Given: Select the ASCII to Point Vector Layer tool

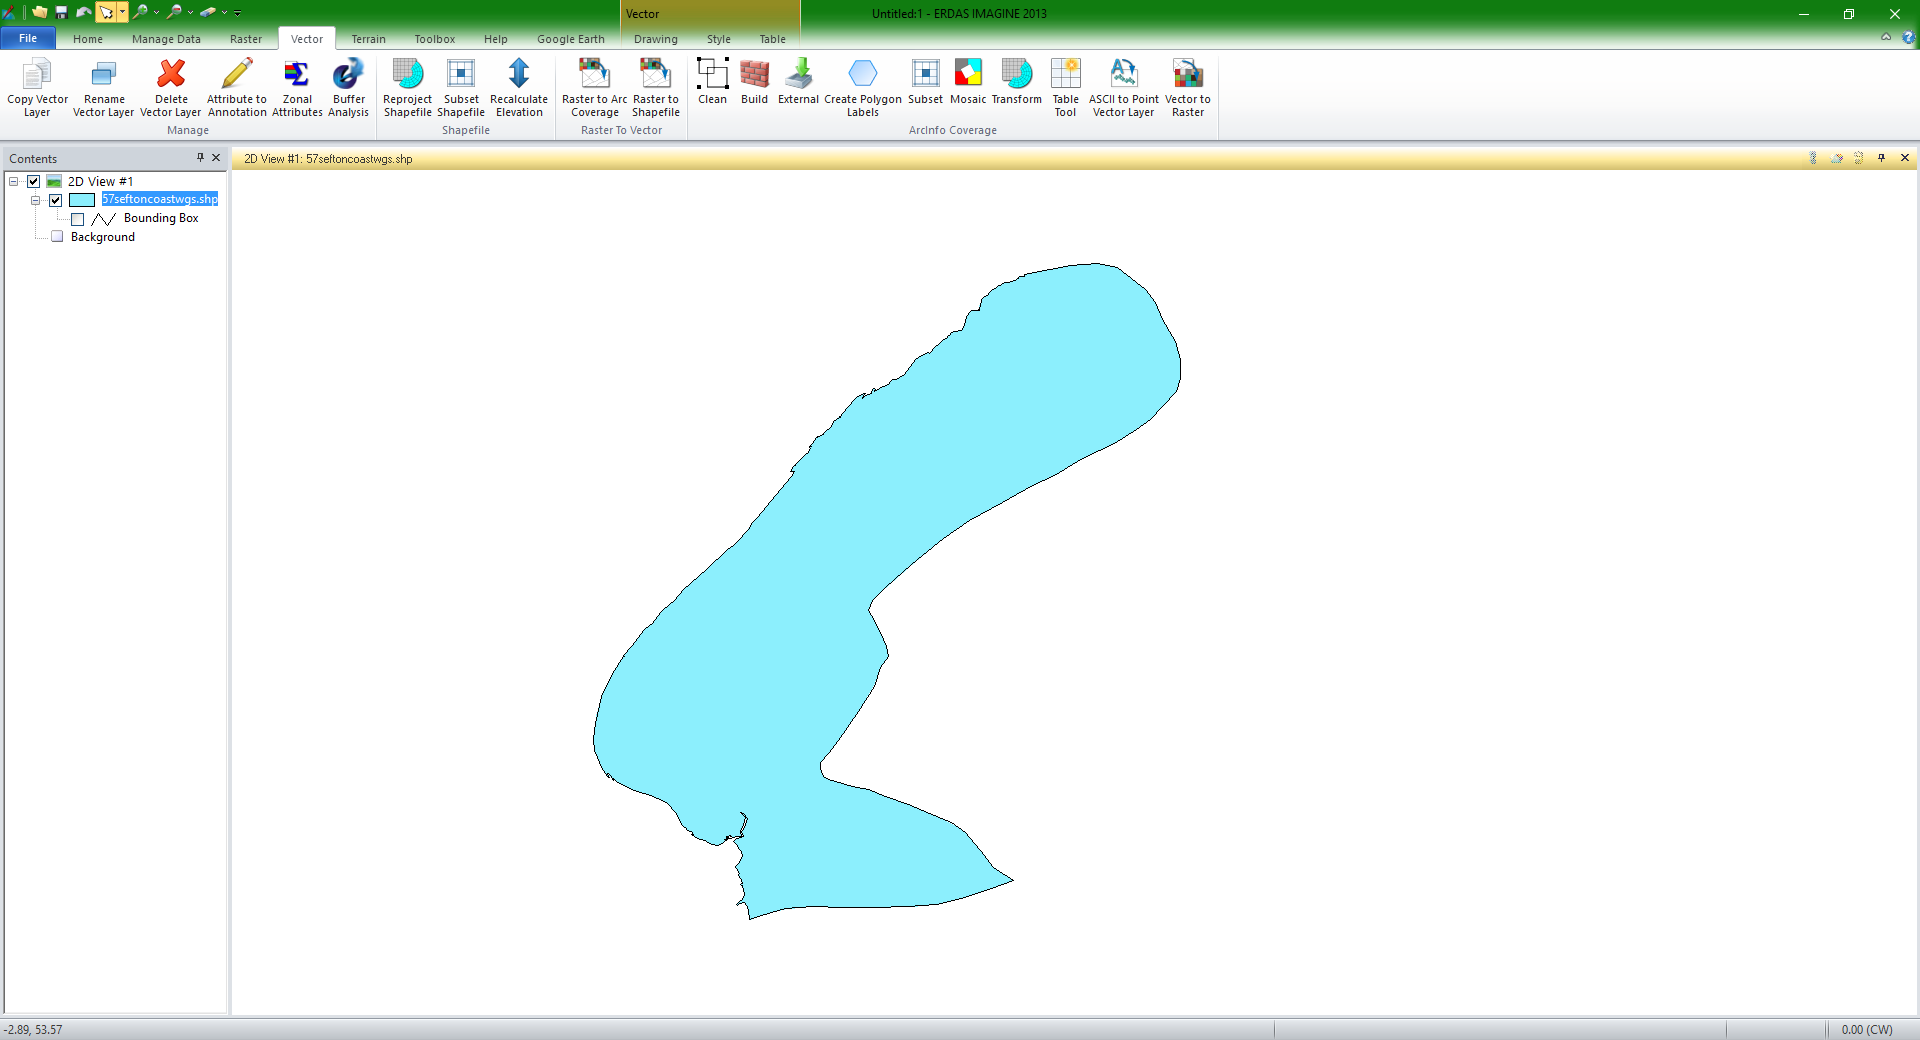Looking at the screenshot, I should 1123,88.
